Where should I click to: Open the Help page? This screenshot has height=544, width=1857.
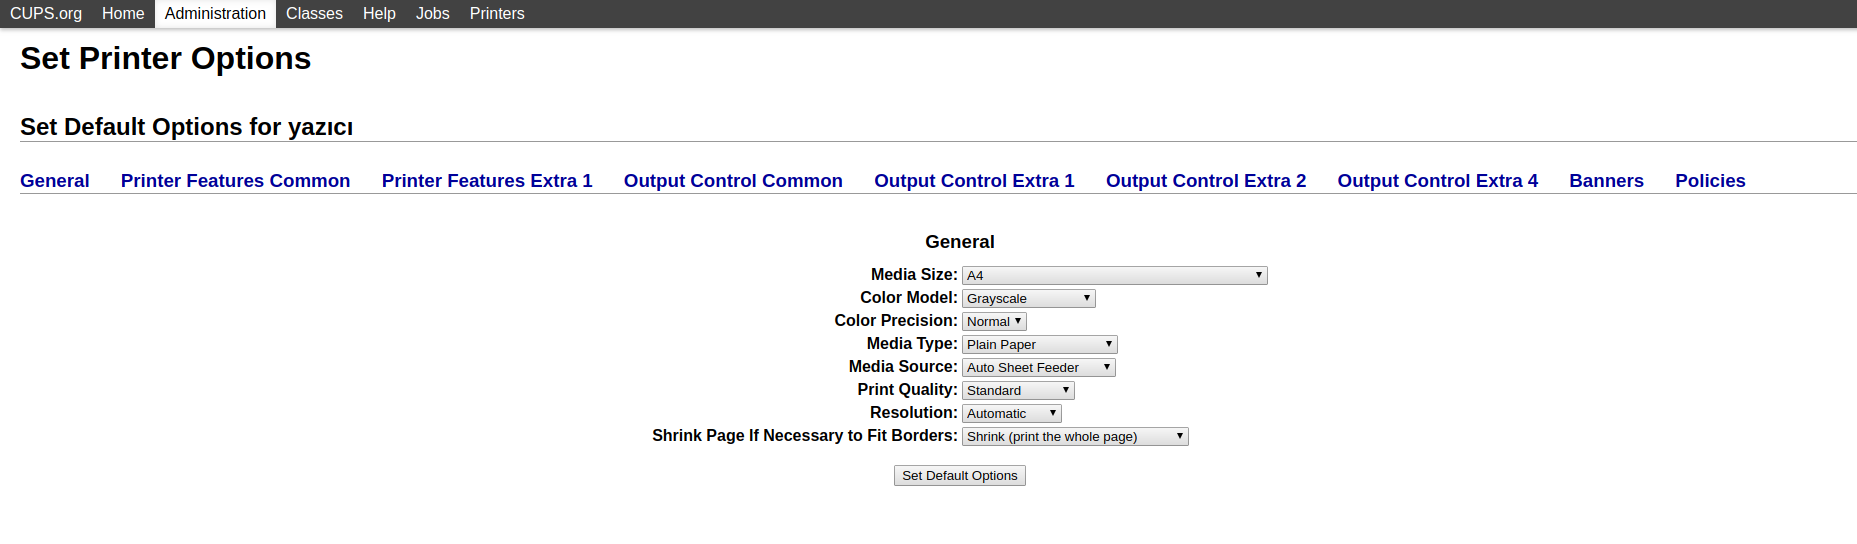pyautogui.click(x=379, y=13)
